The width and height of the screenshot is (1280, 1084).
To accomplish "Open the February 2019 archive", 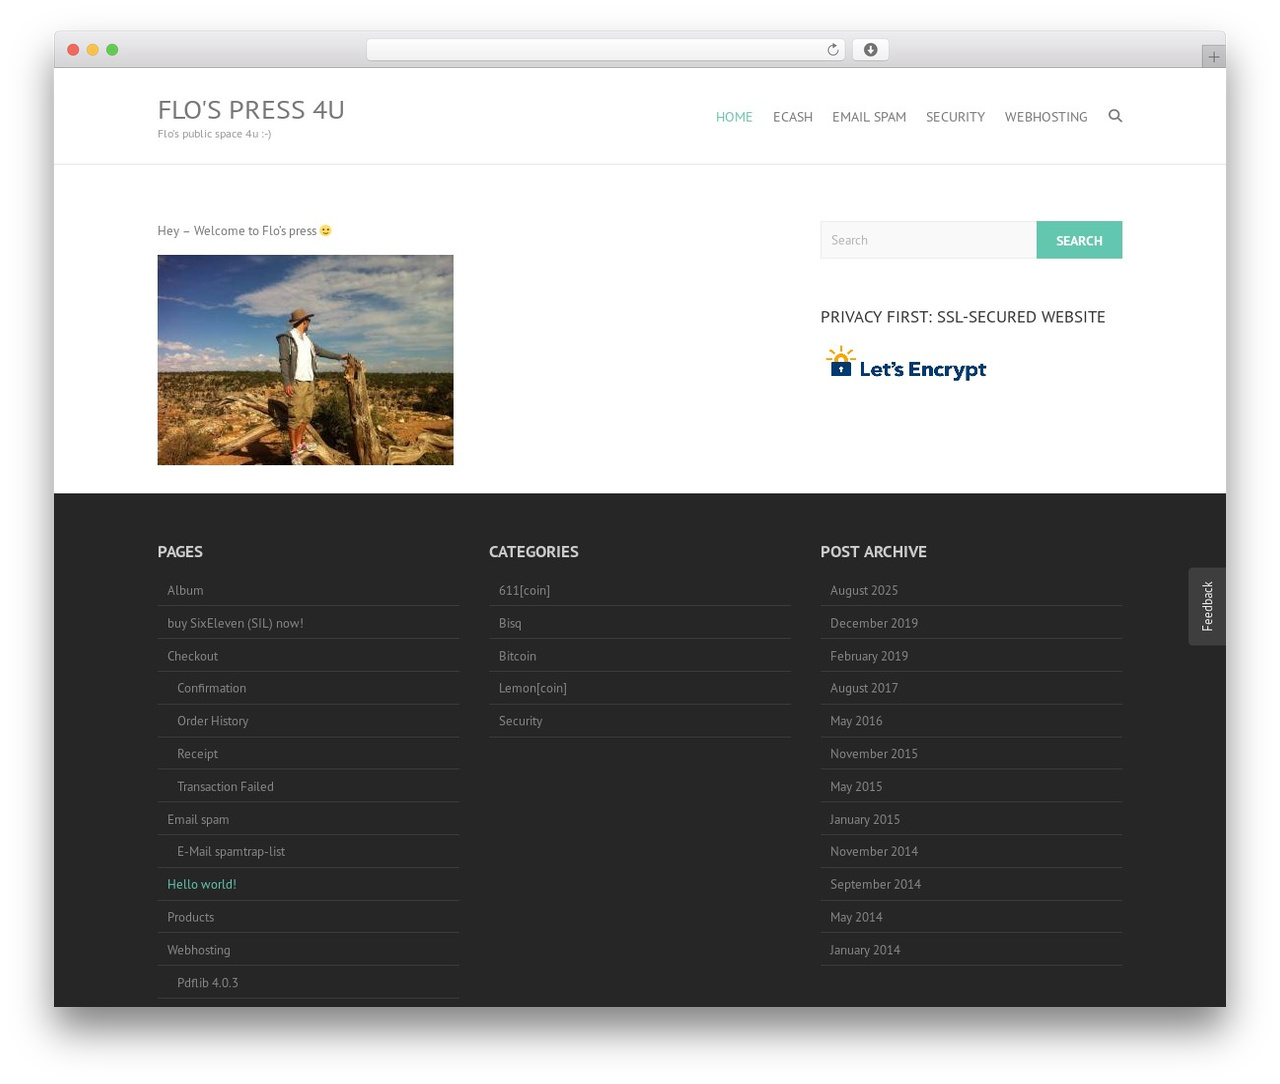I will pyautogui.click(x=869, y=656).
